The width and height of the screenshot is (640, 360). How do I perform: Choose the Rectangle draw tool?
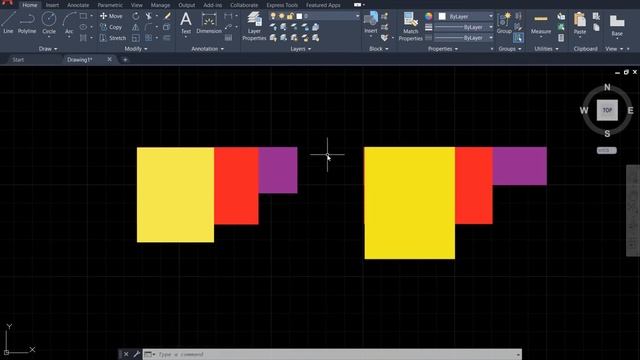83,16
